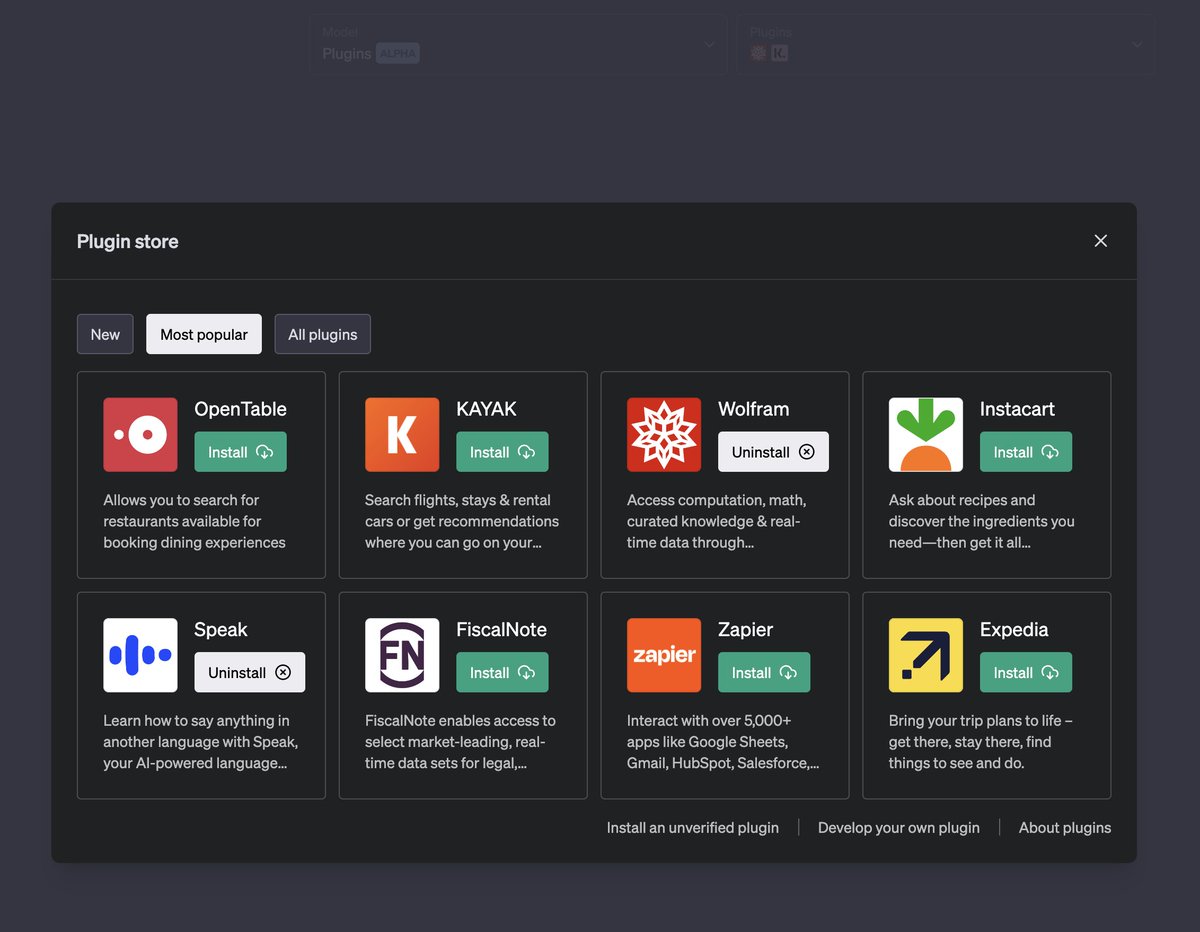Screen dimensions: 1200x932
Task: Click Zapier description about 5,000+ apps
Action: click(723, 742)
